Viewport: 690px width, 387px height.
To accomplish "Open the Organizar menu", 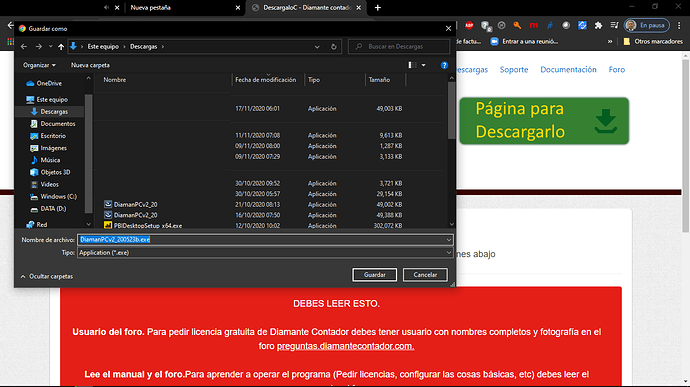I will click(x=39, y=65).
